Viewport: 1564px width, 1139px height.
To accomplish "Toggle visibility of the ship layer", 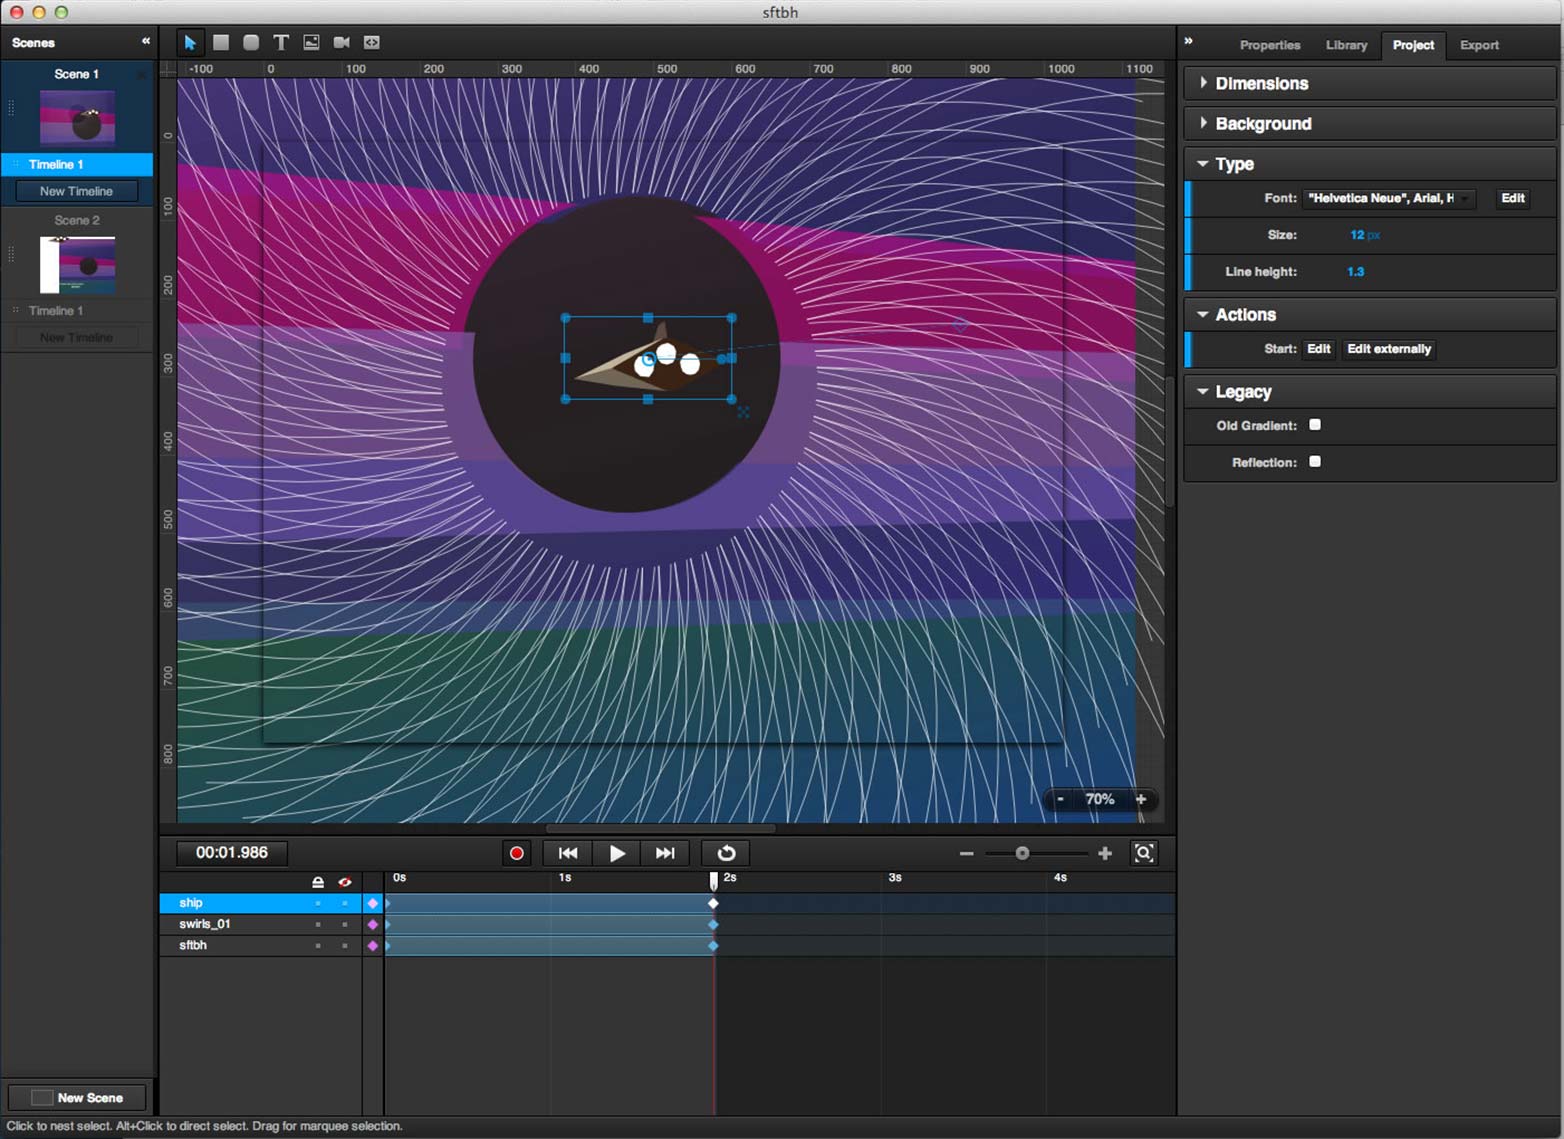I will 345,903.
